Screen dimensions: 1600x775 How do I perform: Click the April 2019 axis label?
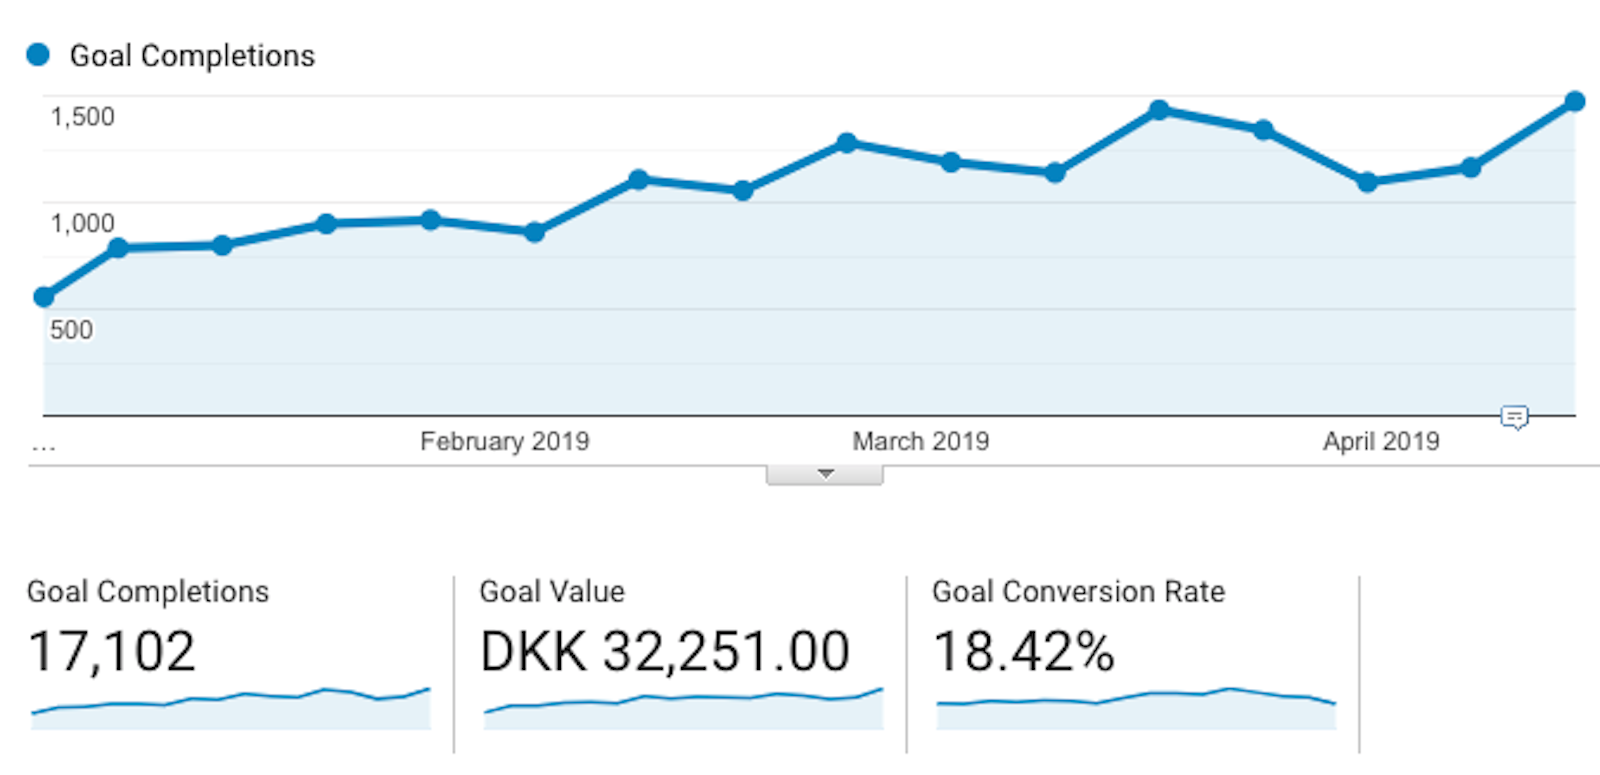[x=1381, y=441]
